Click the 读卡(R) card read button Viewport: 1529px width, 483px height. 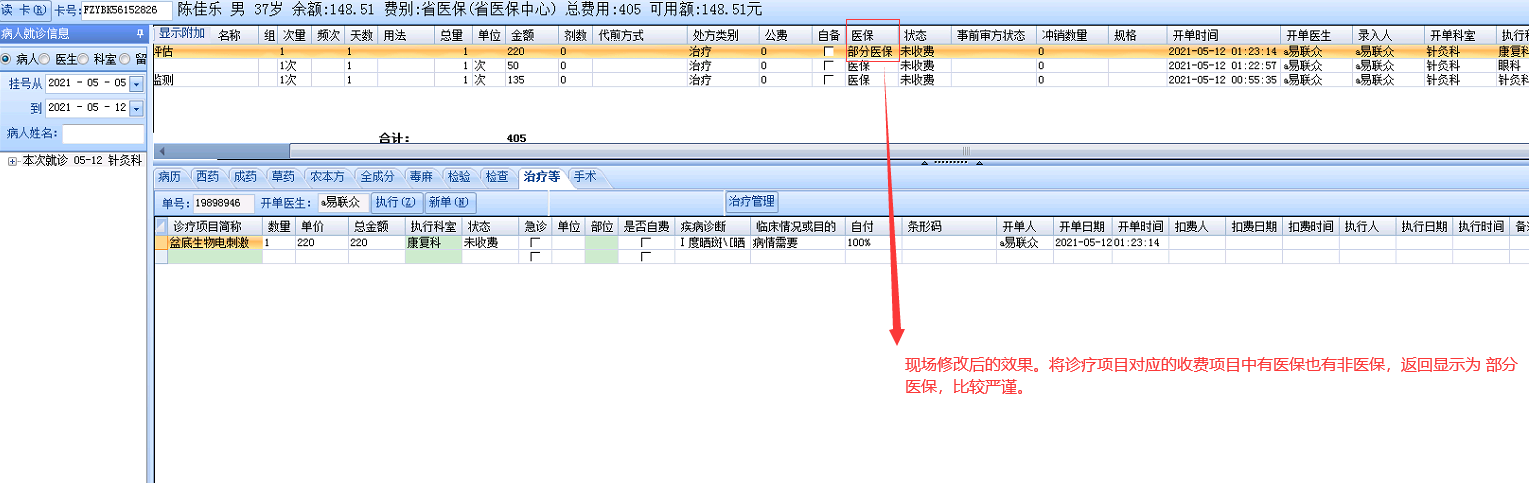[x=25, y=9]
